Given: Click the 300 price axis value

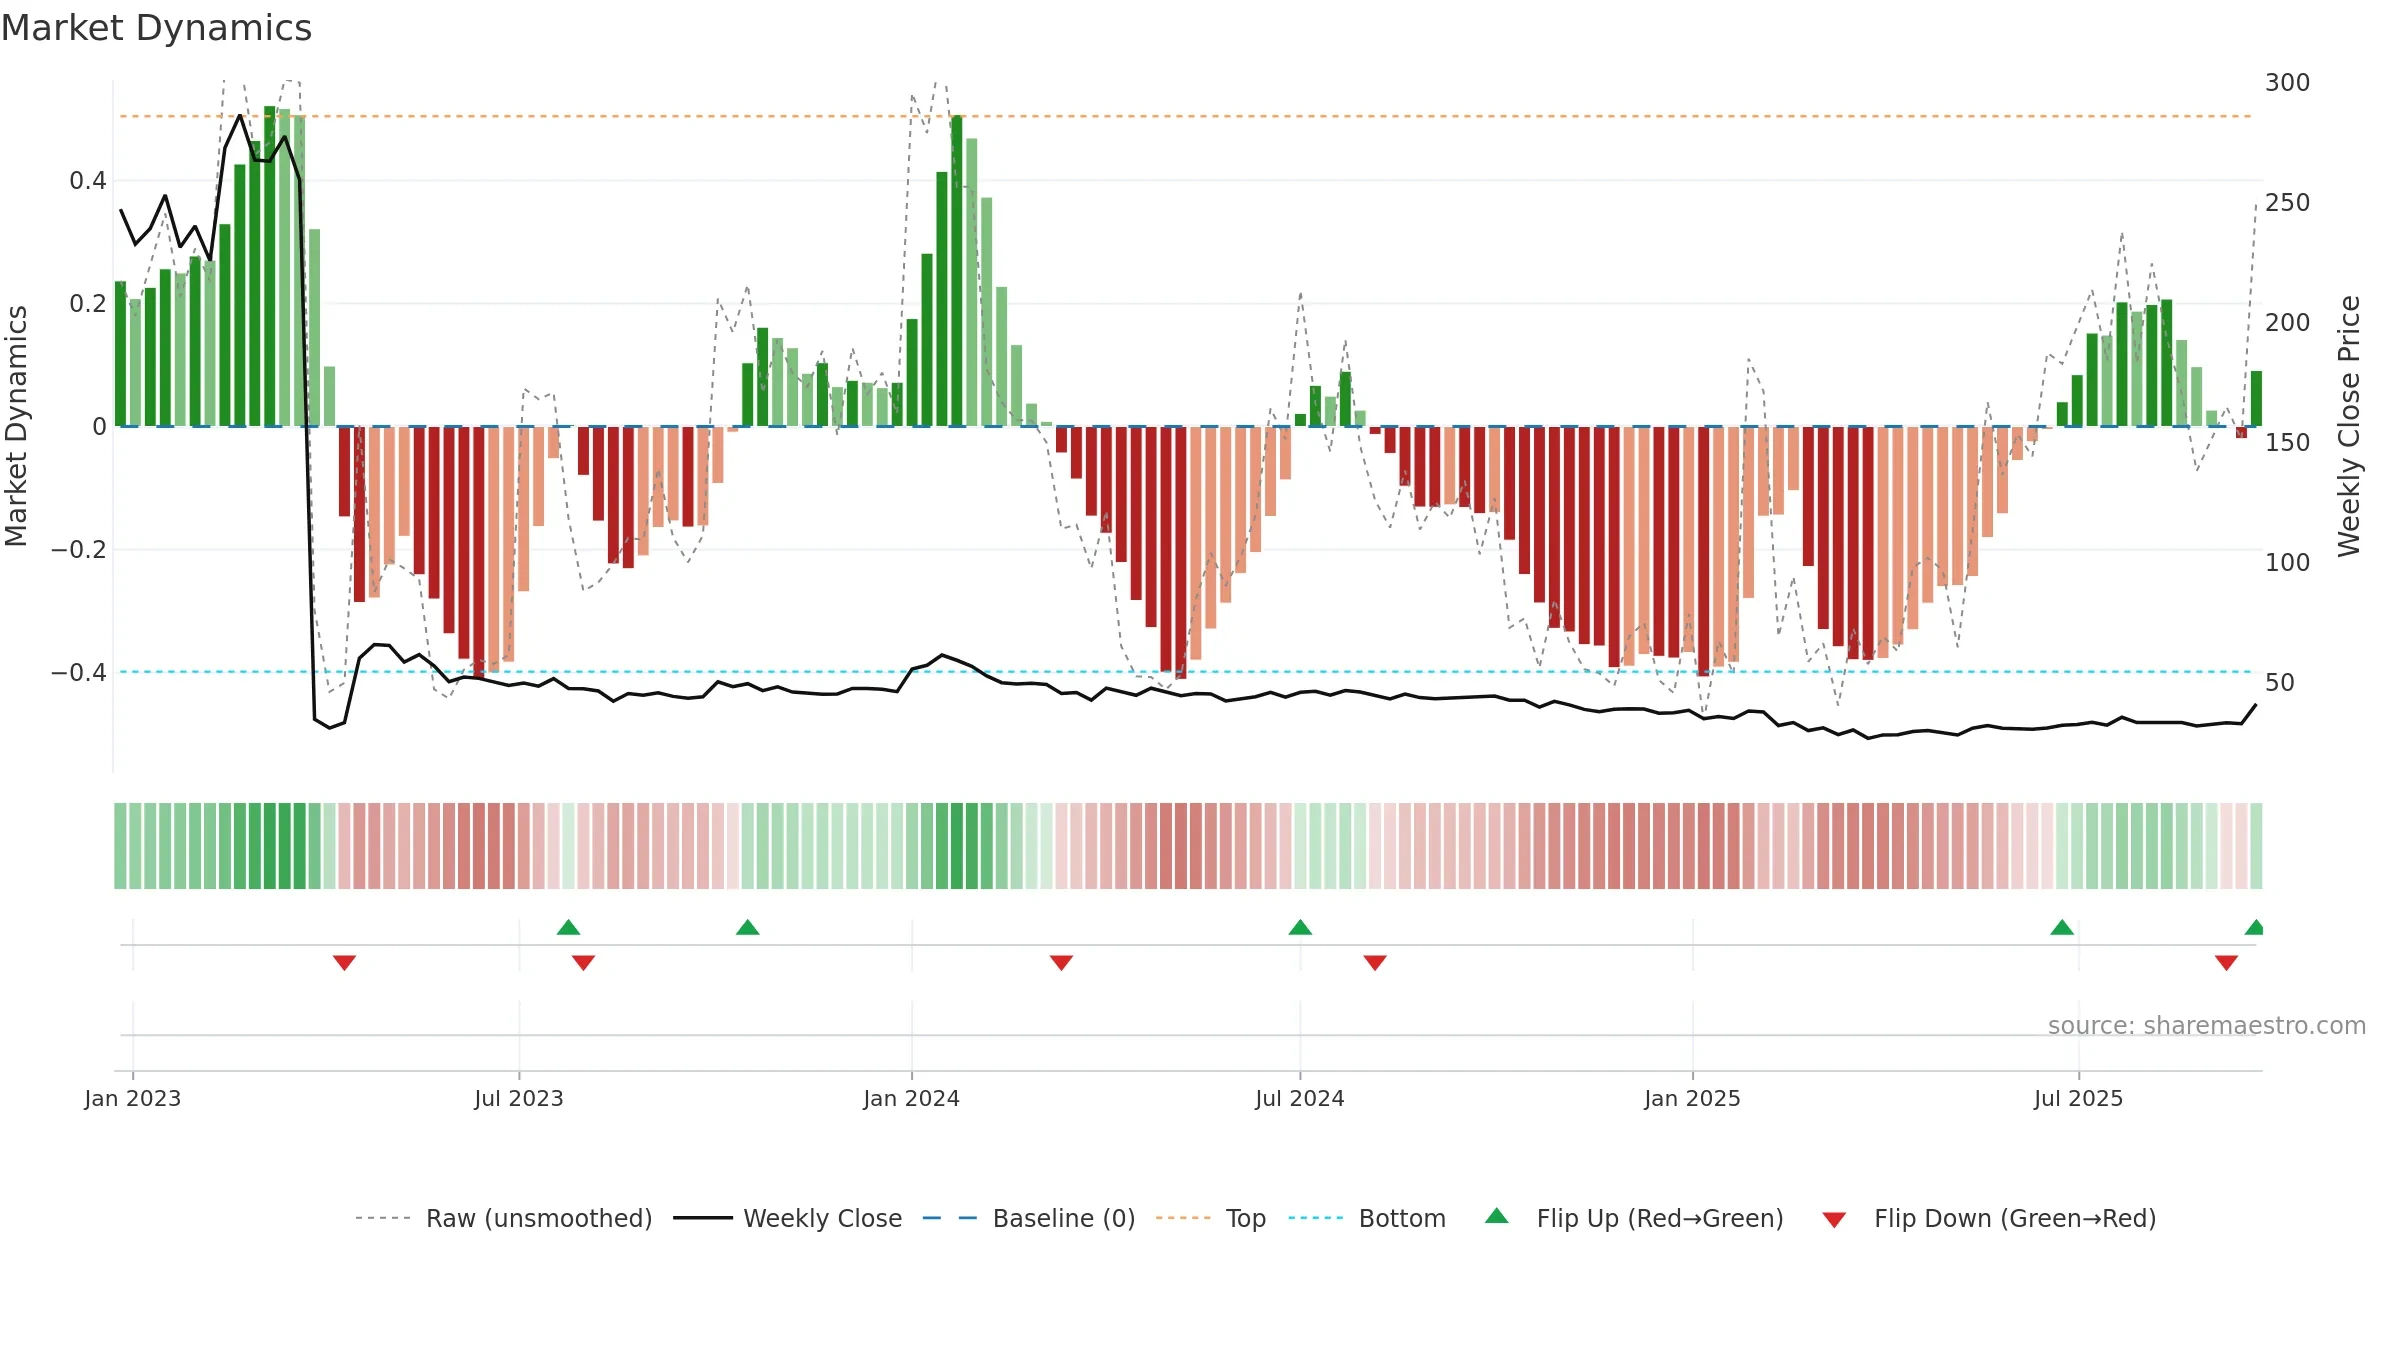Looking at the screenshot, I should [x=2288, y=82].
